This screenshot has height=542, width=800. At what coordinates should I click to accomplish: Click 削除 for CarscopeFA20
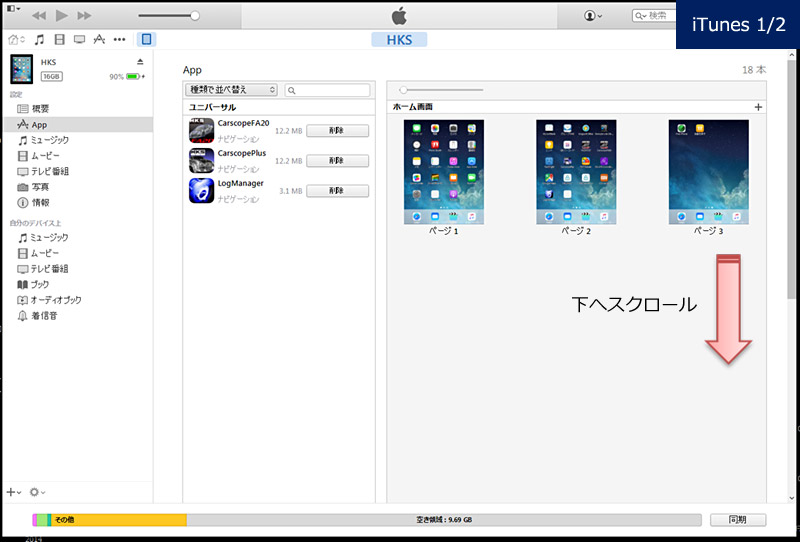click(x=337, y=131)
